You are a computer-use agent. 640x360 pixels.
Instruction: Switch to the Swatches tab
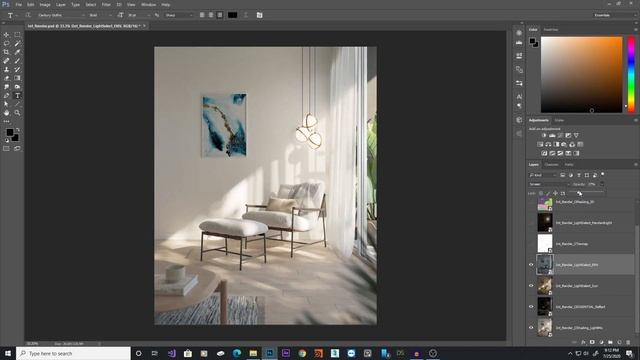point(551,30)
